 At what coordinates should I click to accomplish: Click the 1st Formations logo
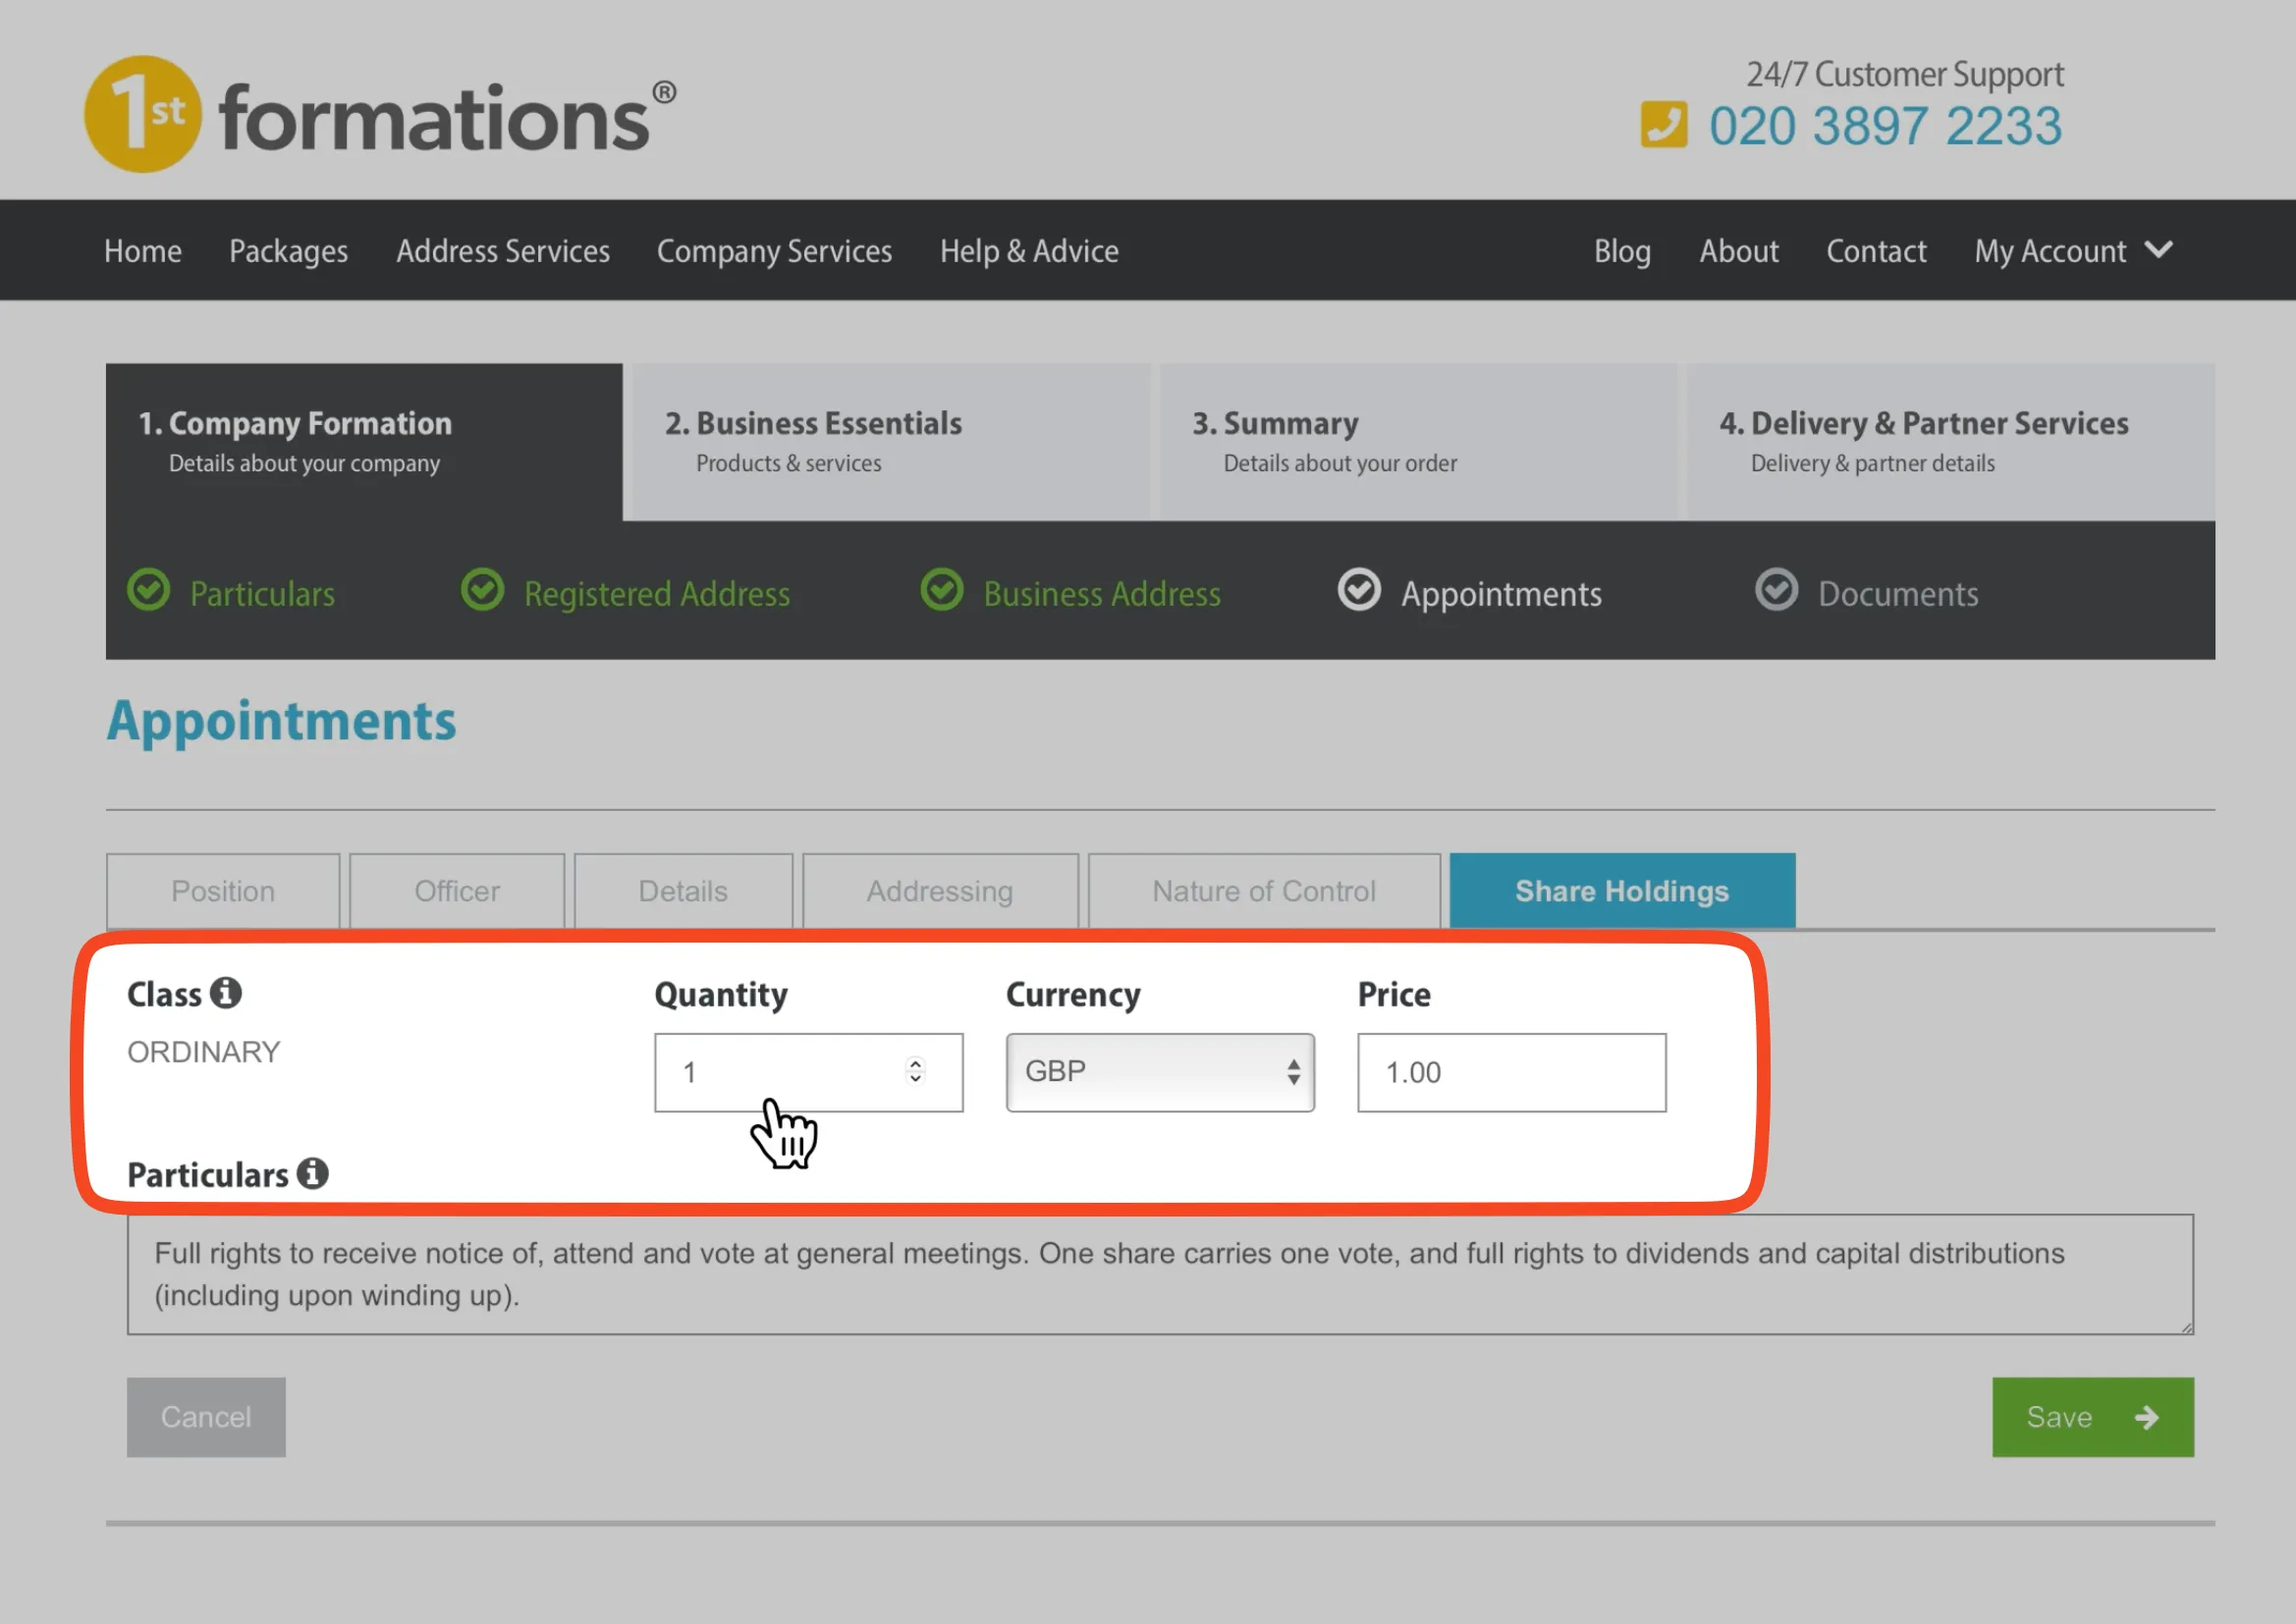click(x=380, y=115)
